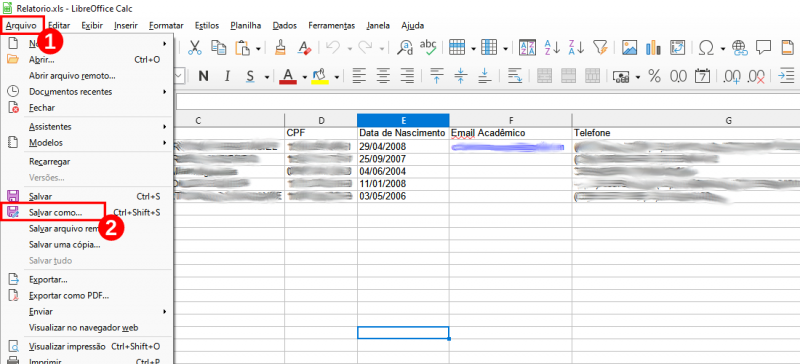
Task: Apply the red font color swatch
Action: click(x=288, y=77)
